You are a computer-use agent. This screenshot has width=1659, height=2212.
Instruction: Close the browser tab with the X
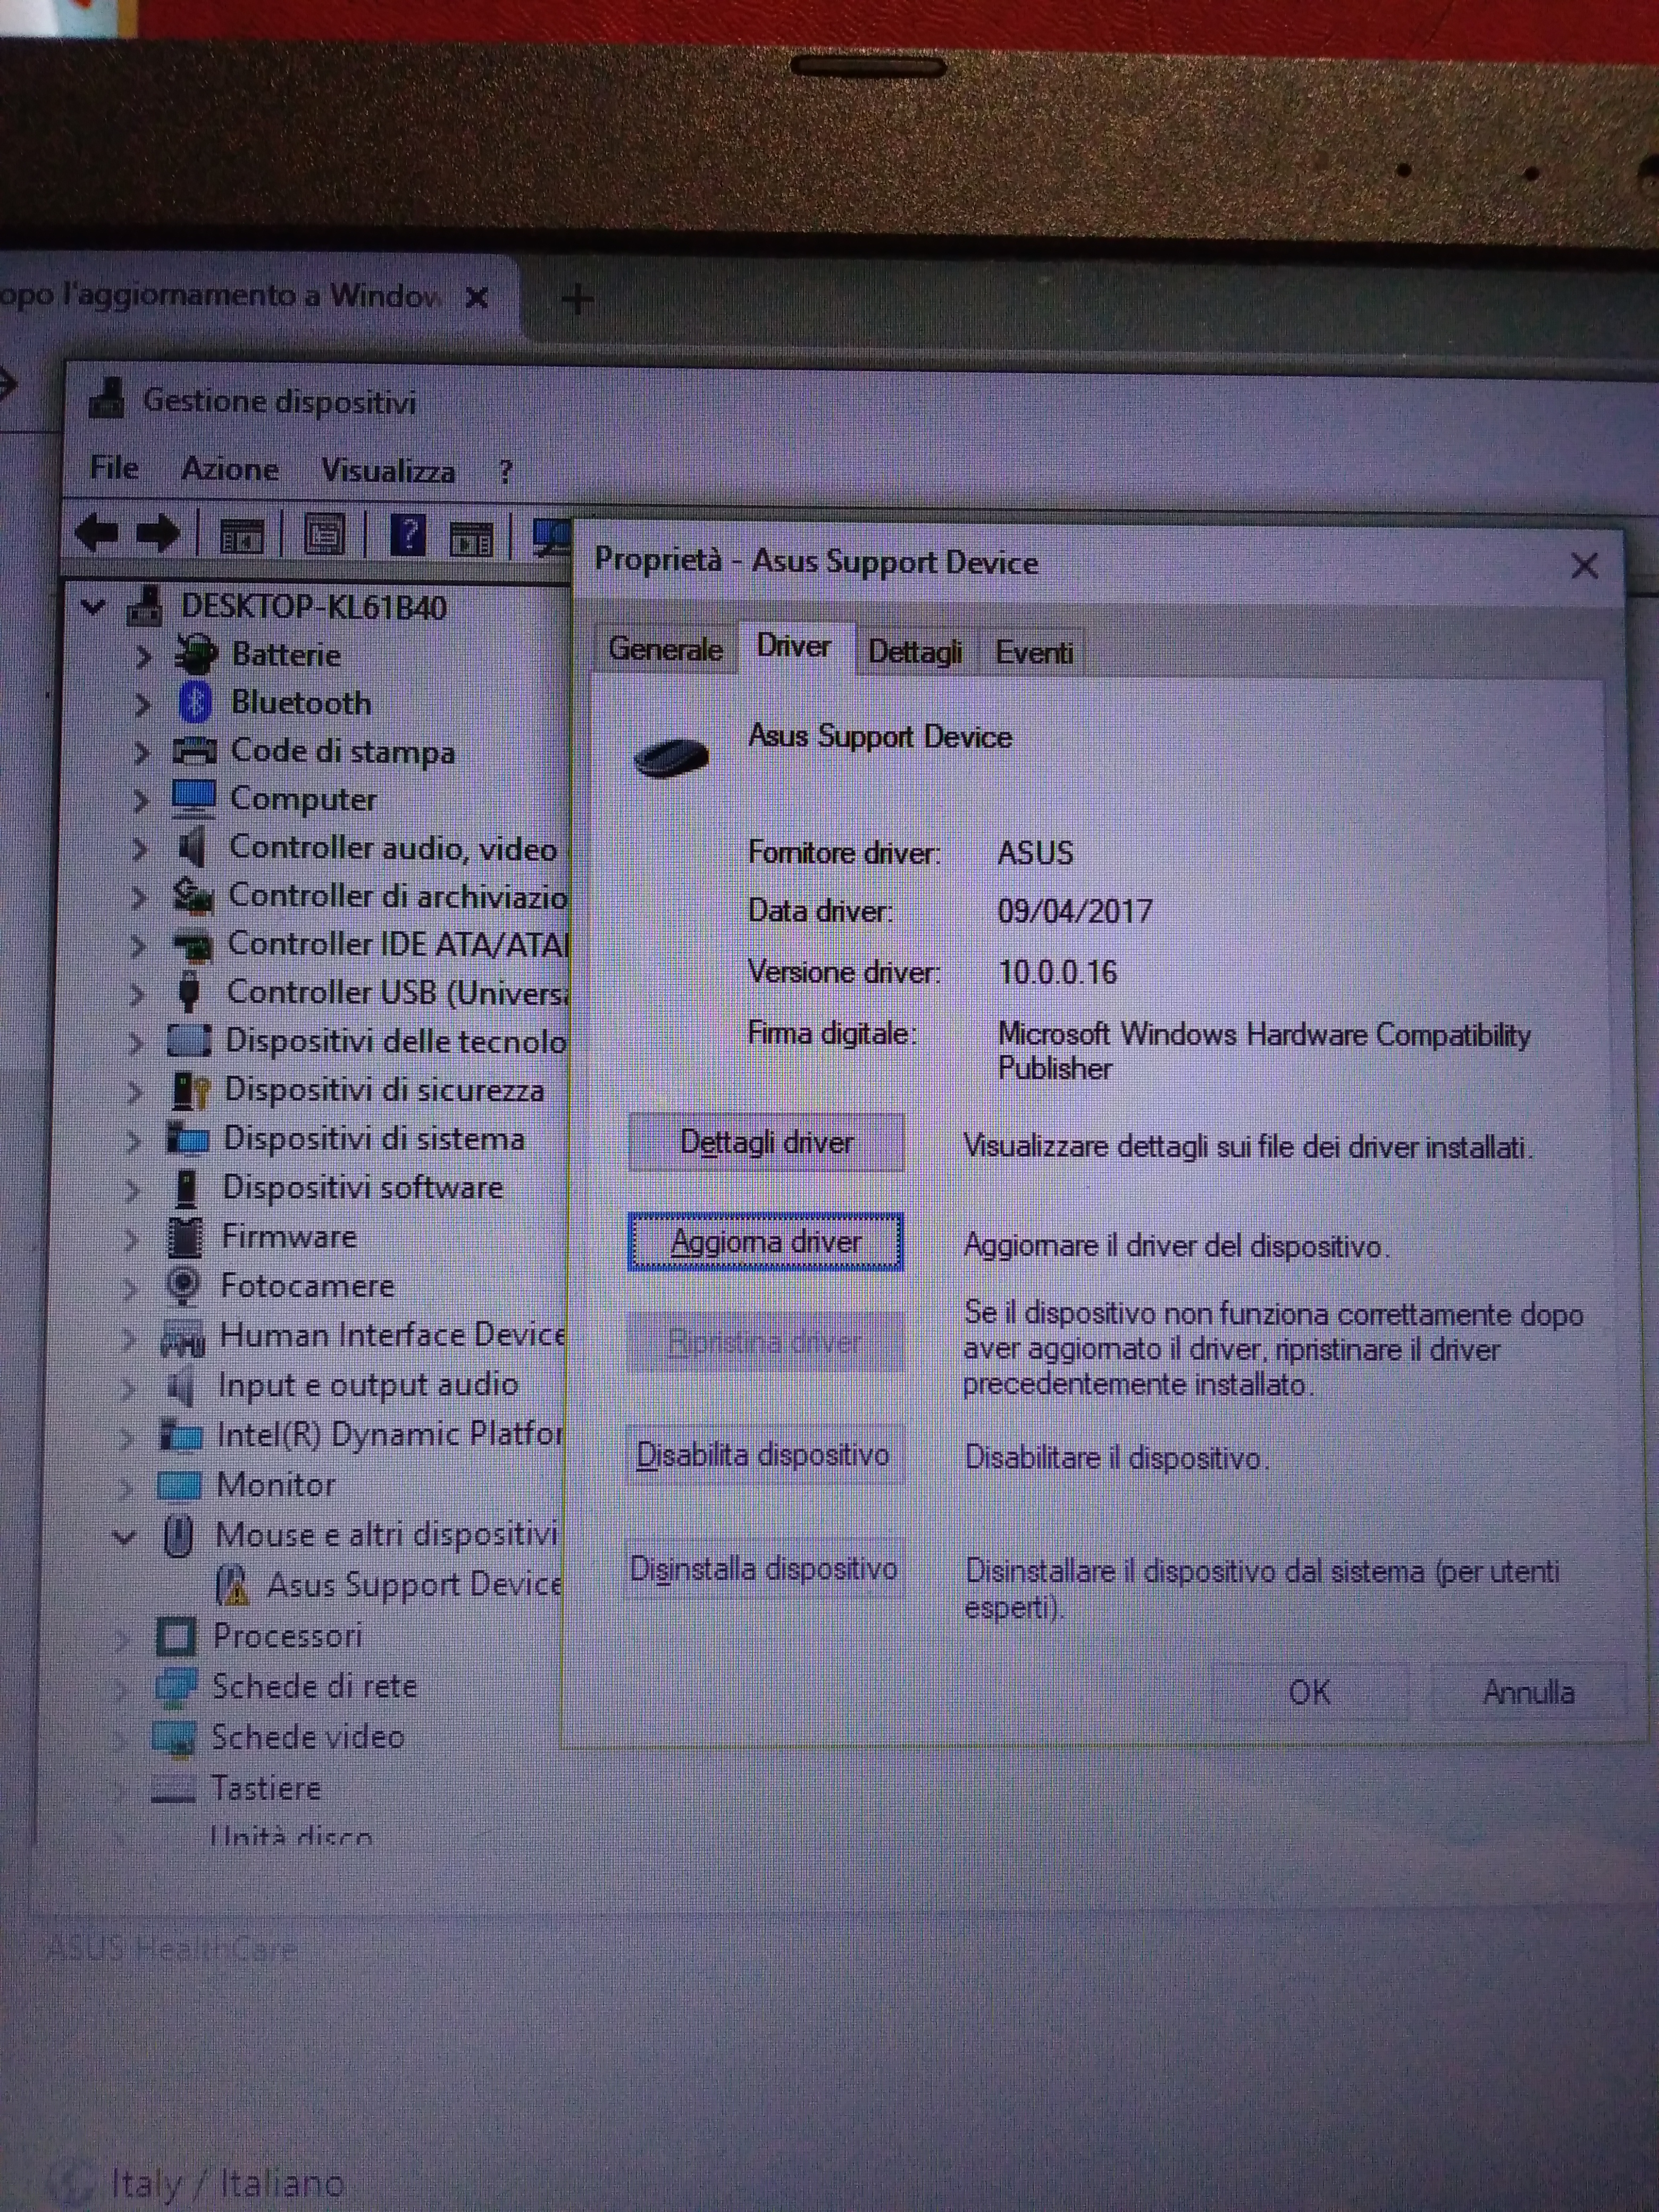(477, 297)
